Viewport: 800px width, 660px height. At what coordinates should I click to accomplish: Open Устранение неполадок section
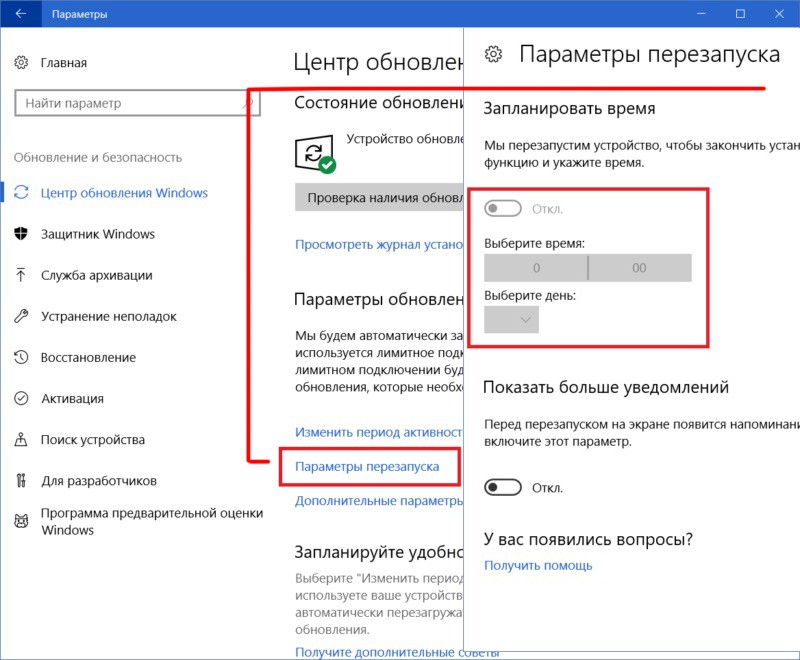pos(109,316)
